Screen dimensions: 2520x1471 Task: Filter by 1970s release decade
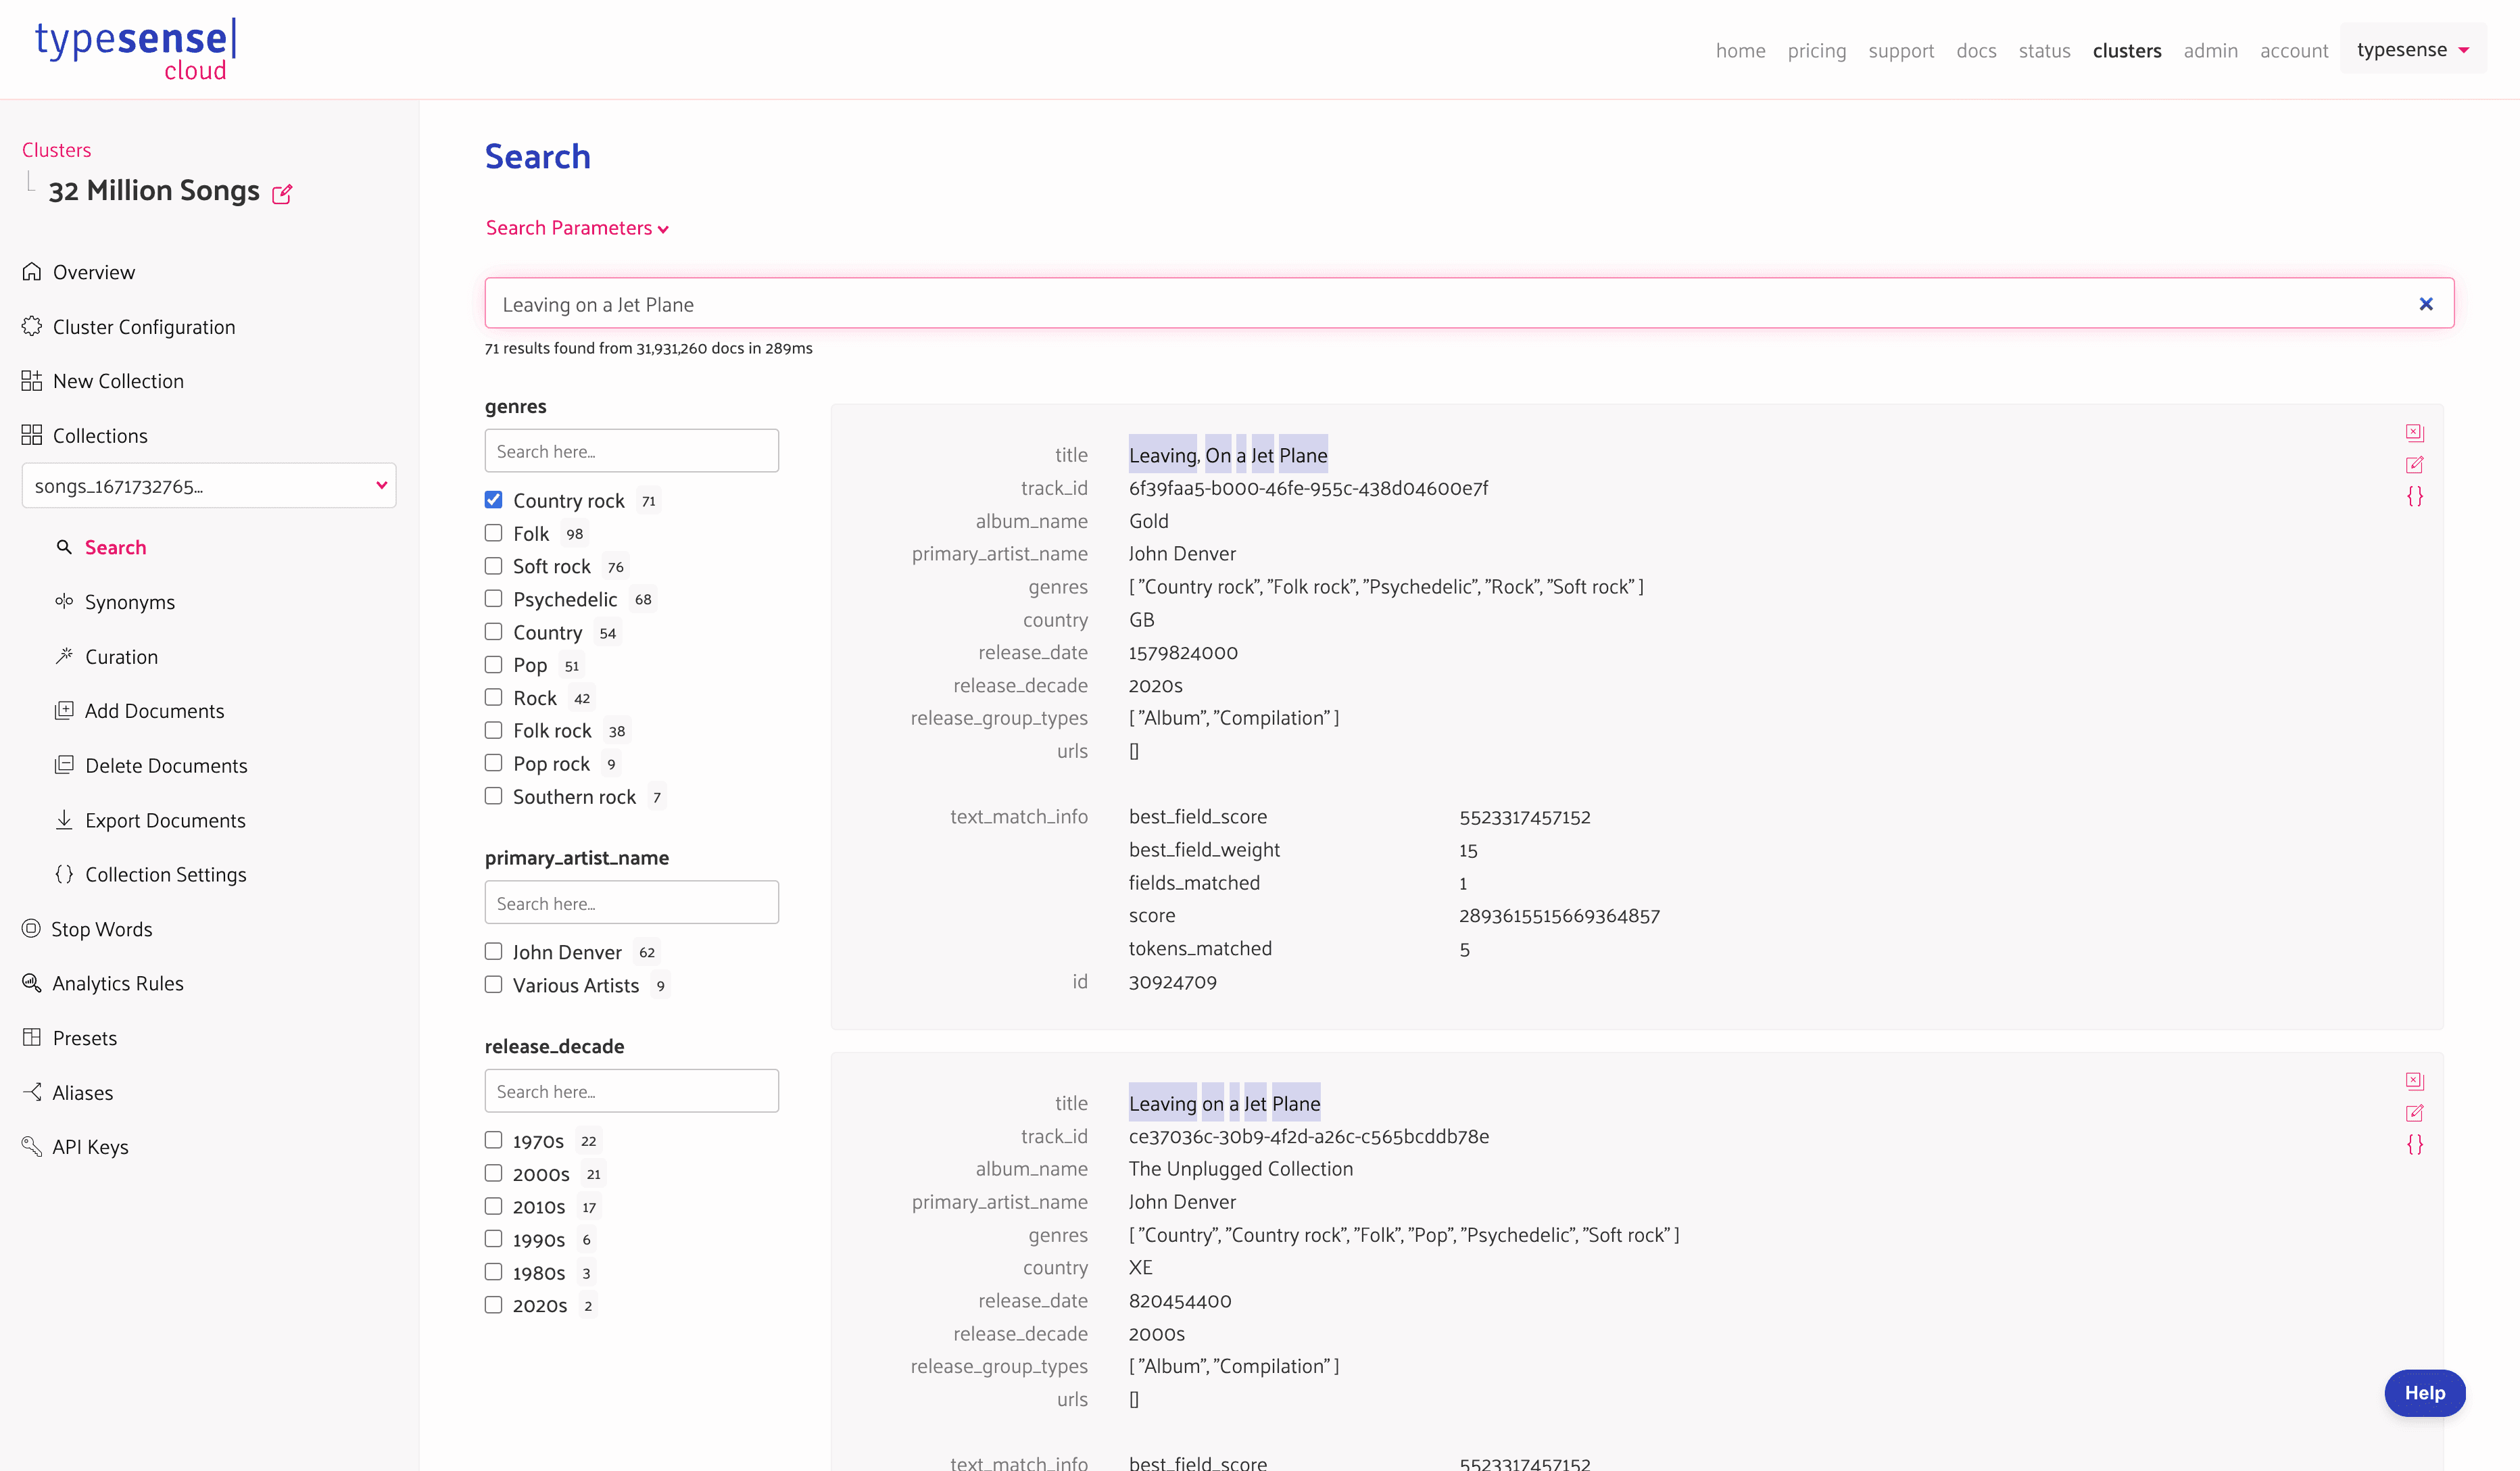pyautogui.click(x=493, y=1141)
